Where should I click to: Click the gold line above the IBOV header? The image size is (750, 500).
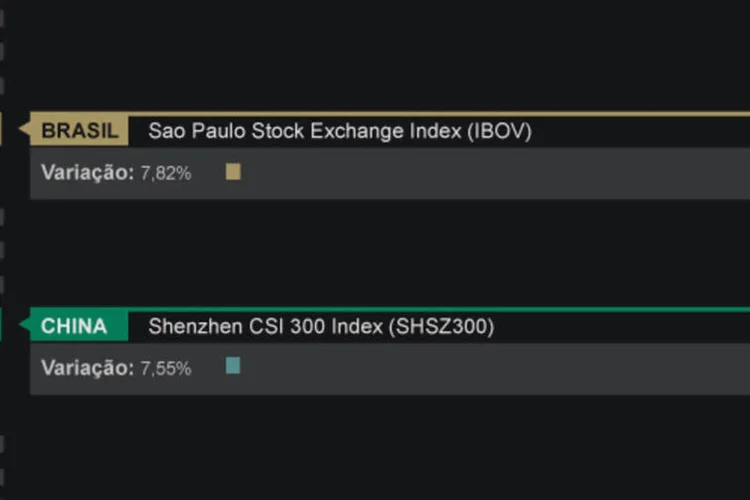pos(439,114)
